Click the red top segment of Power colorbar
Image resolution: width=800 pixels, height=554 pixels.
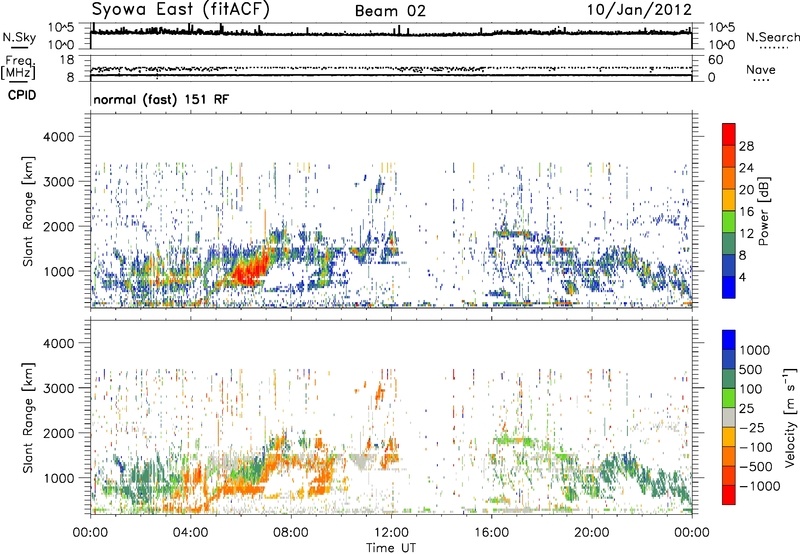click(729, 134)
